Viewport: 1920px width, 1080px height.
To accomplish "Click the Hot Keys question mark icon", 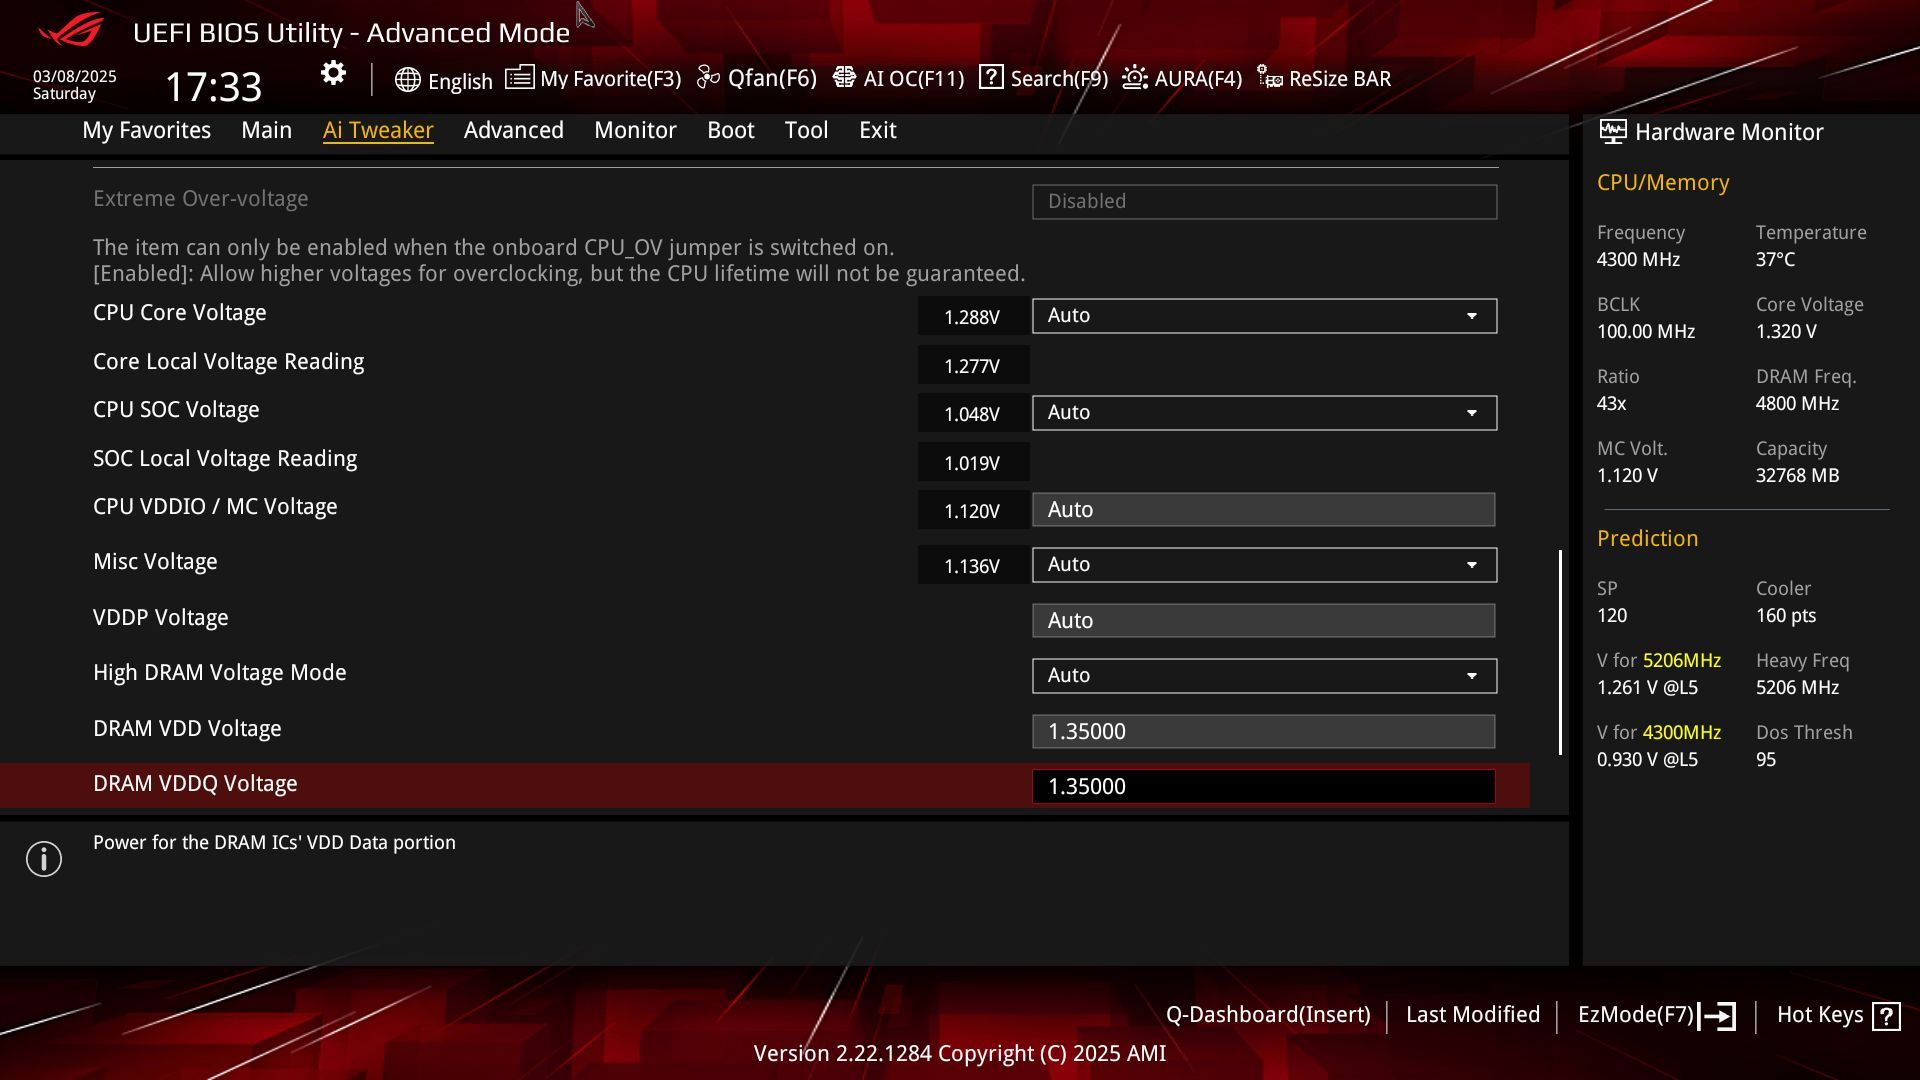I will coord(1886,1016).
